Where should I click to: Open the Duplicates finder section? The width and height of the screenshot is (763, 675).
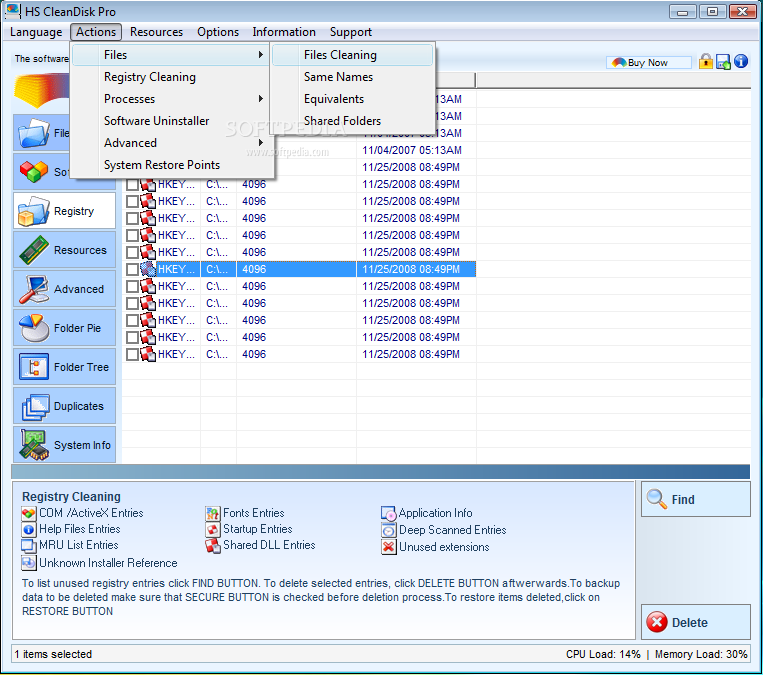point(64,405)
